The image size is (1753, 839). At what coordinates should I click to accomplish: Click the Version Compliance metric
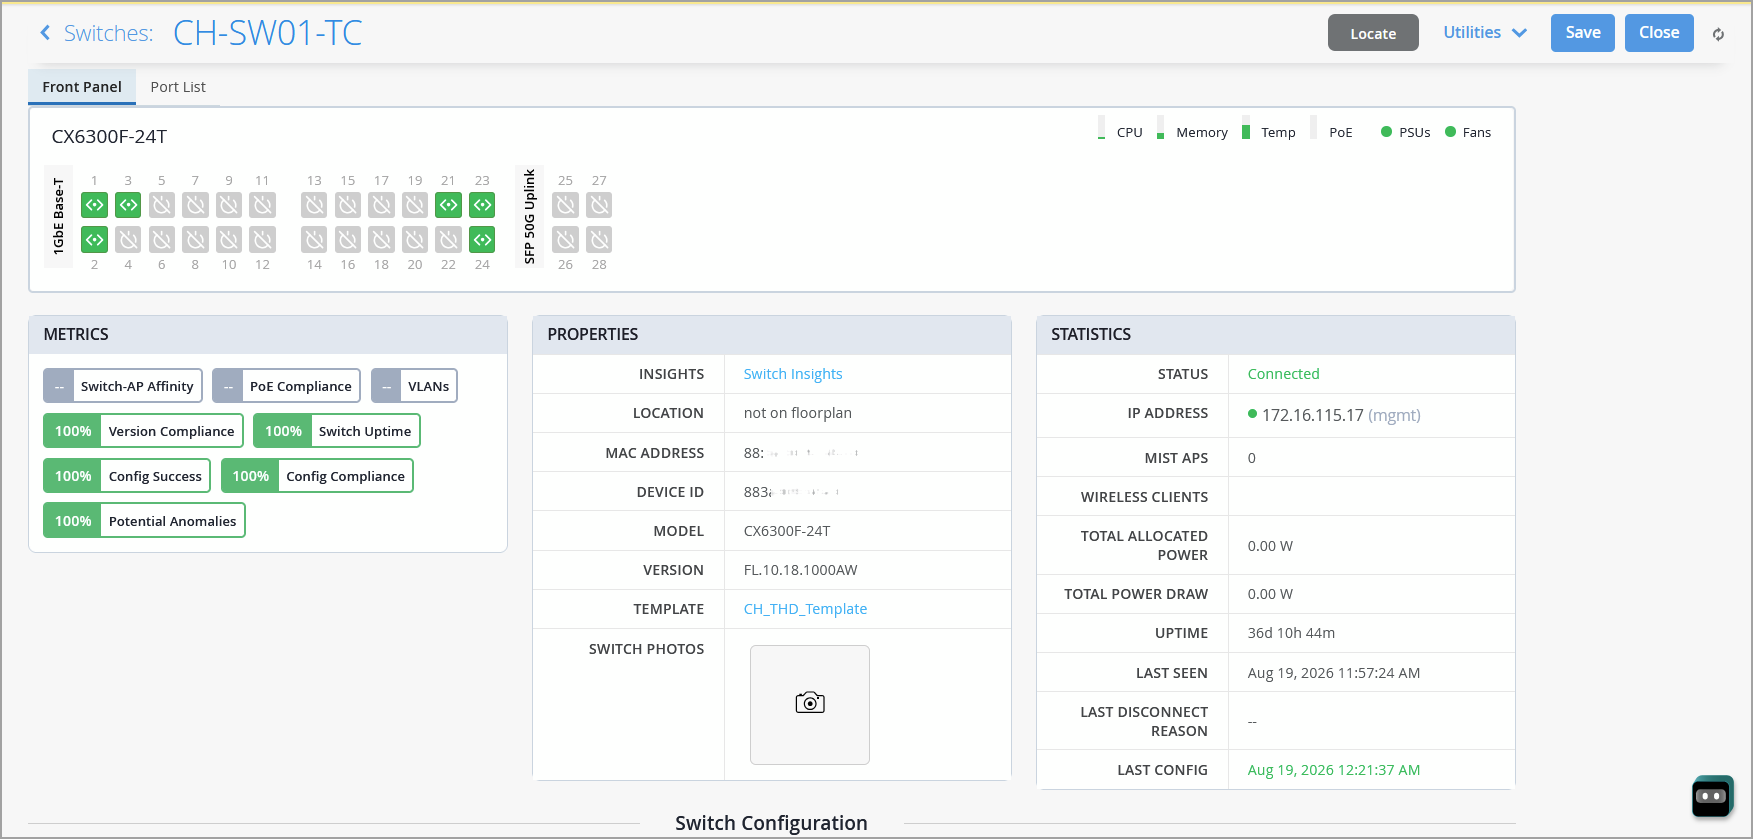click(143, 431)
